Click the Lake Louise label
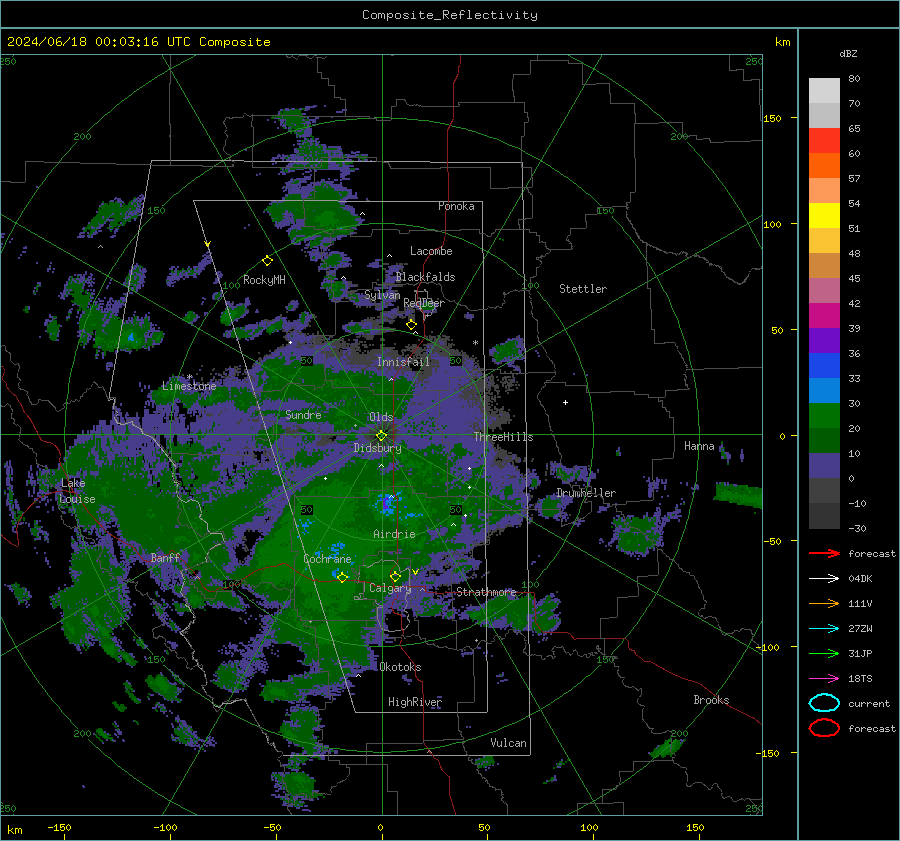Screen dimensions: 900x841 [x=77, y=491]
